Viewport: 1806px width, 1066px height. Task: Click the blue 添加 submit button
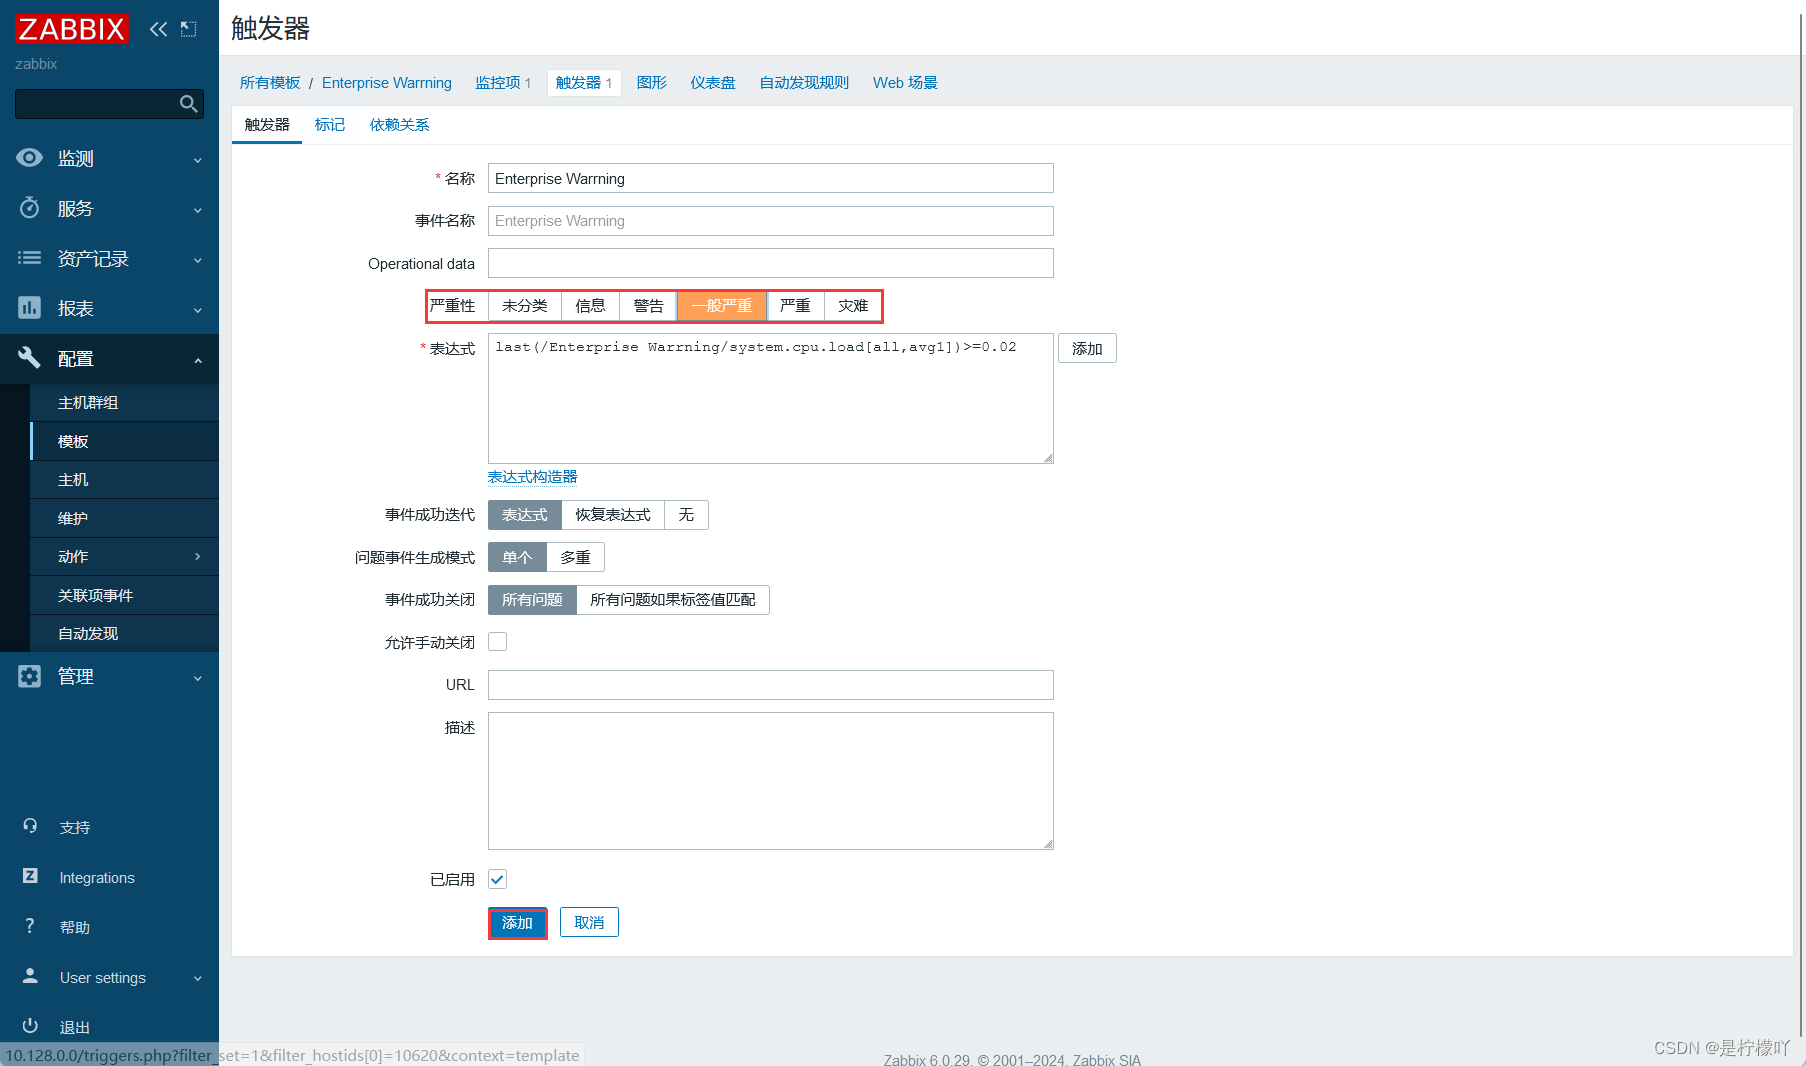pyautogui.click(x=517, y=923)
